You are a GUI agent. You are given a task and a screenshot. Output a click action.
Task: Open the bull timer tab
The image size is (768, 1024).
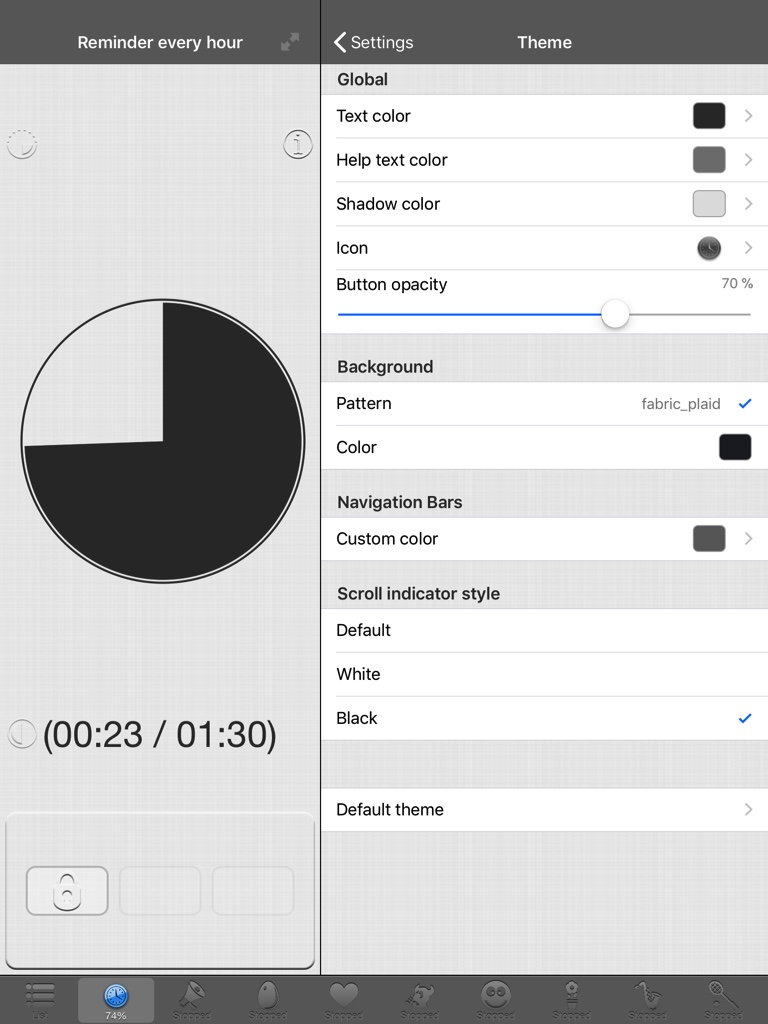click(419, 1000)
